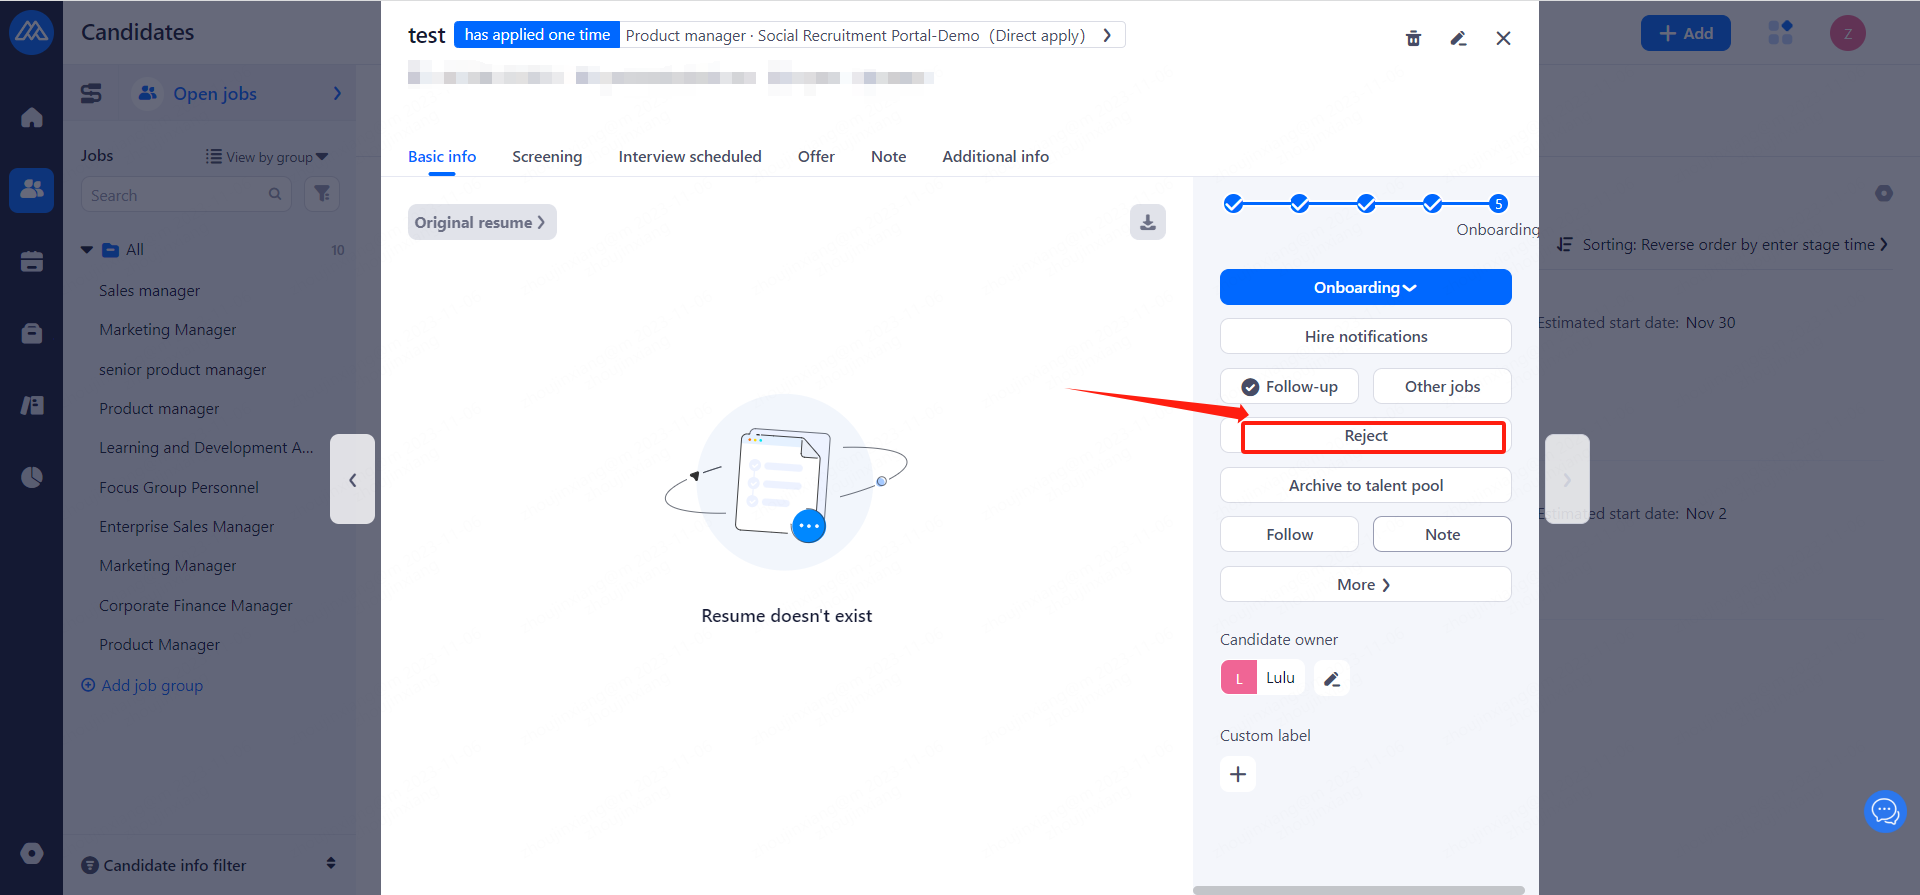Click the pencil edit candidate icon
The width and height of the screenshot is (1920, 895).
pos(1458,38)
